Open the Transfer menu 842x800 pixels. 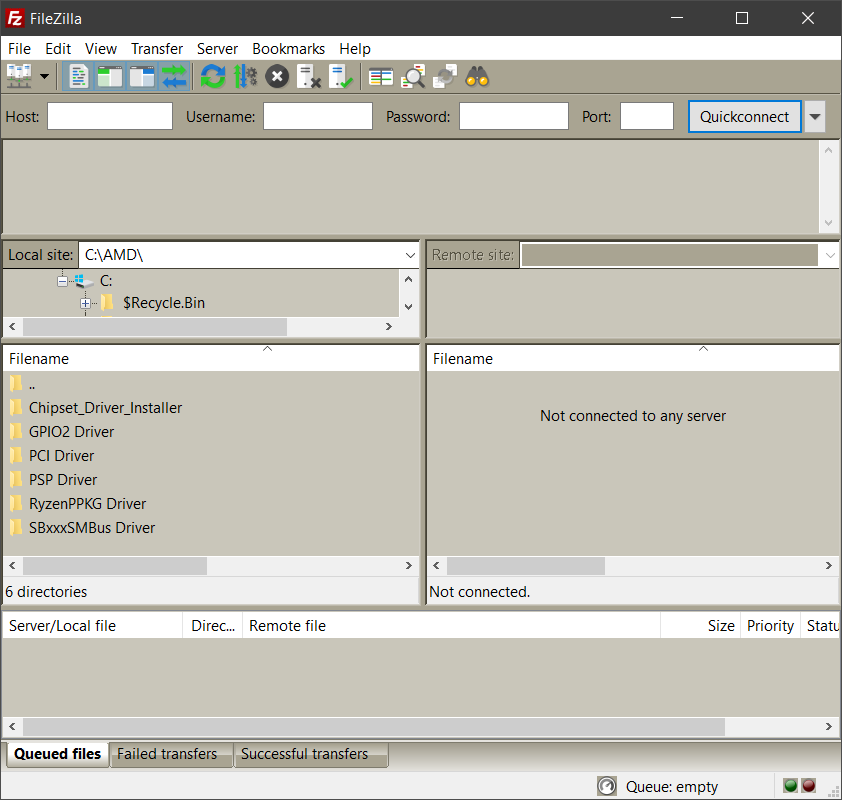pyautogui.click(x=157, y=49)
